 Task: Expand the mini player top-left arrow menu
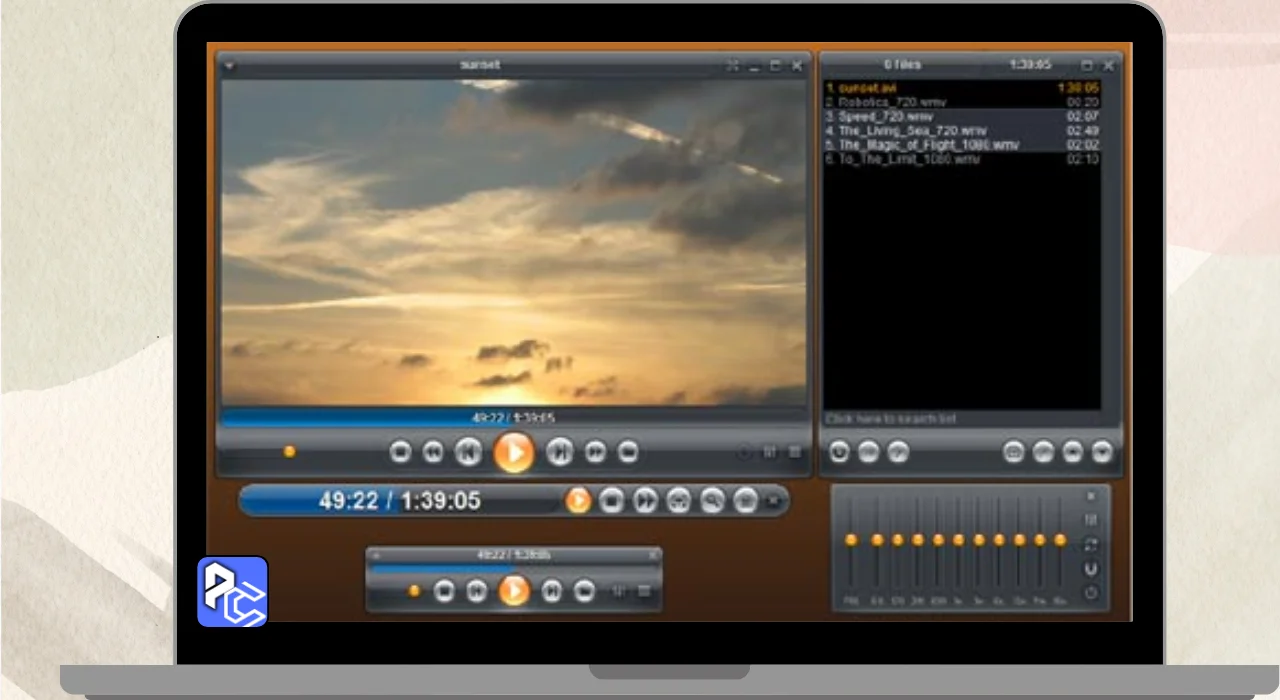pos(376,555)
